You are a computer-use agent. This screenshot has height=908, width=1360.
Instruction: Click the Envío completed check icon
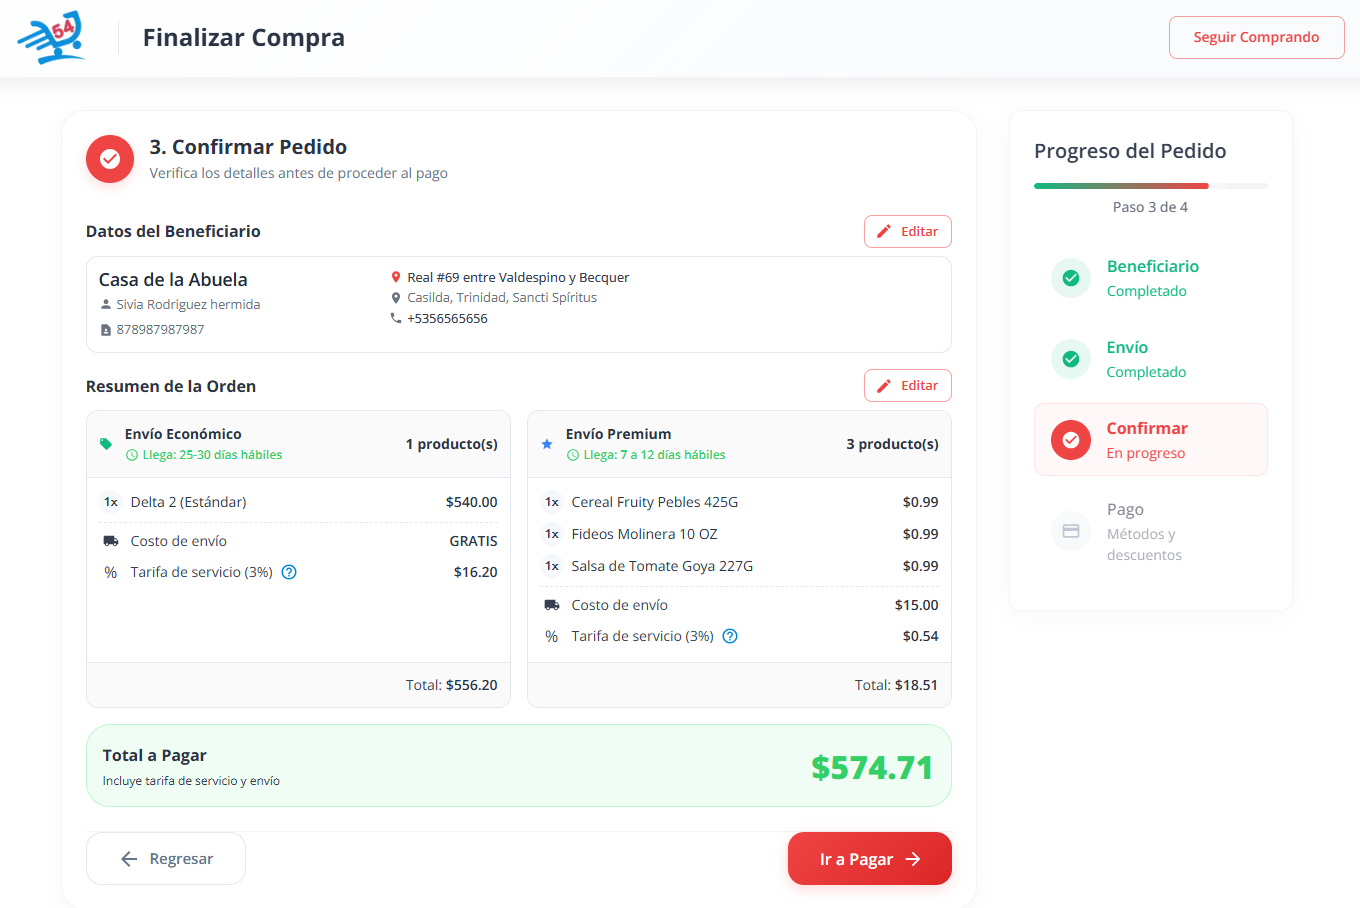[x=1070, y=359]
